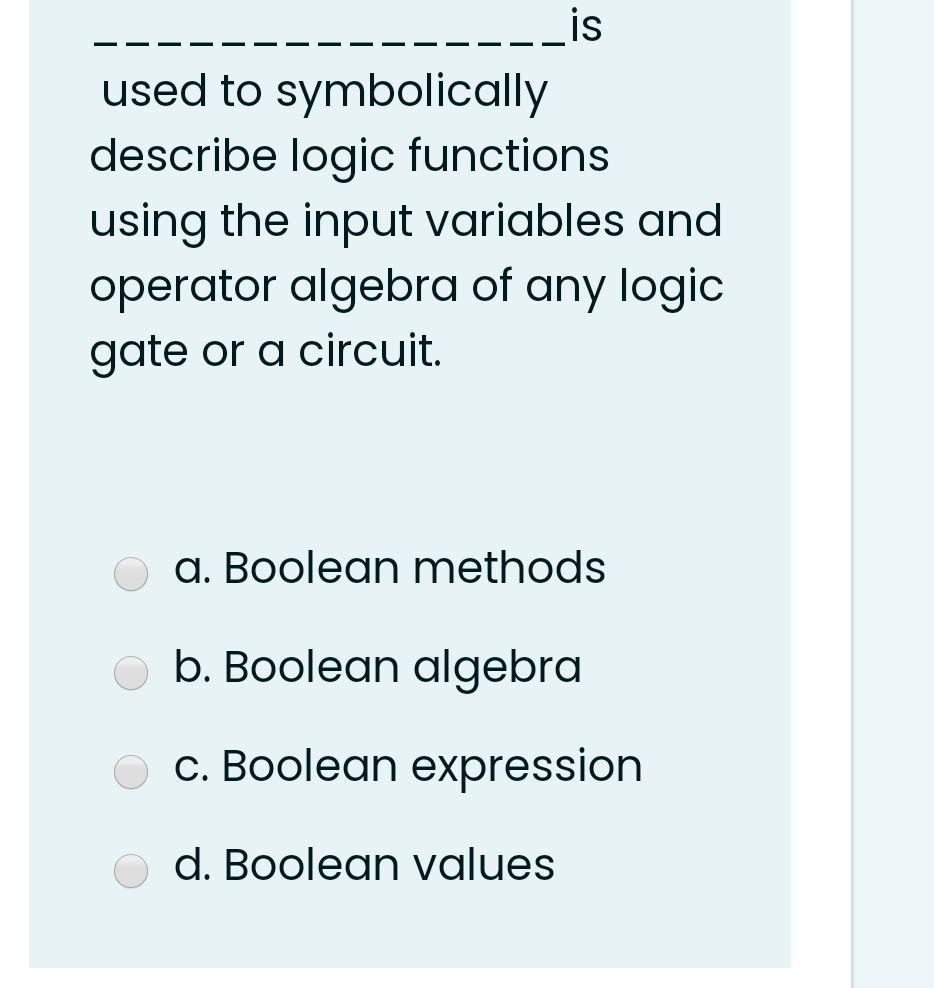The height and width of the screenshot is (988, 934).
Task: Click the 'b. Boolean algebra' option text
Action: [377, 666]
